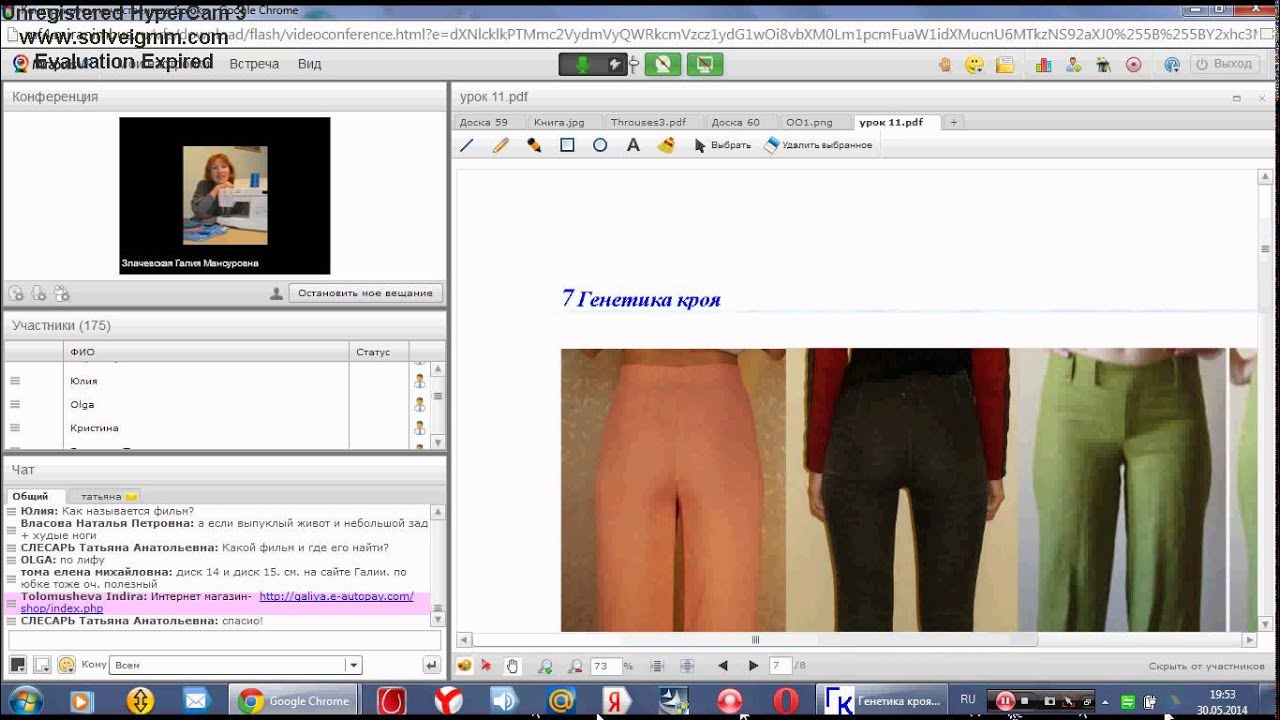Click Zoom in magnifier icon
Screen dimensions: 1280x720
coord(545,666)
